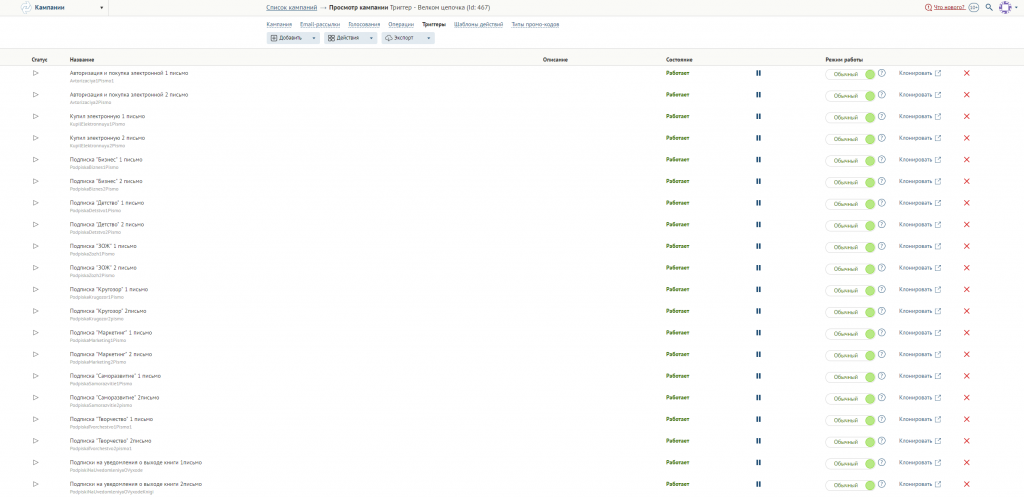Open trigger Подписка "Детство" 1 письмо
This screenshot has height=498, width=1024.
click(107, 203)
